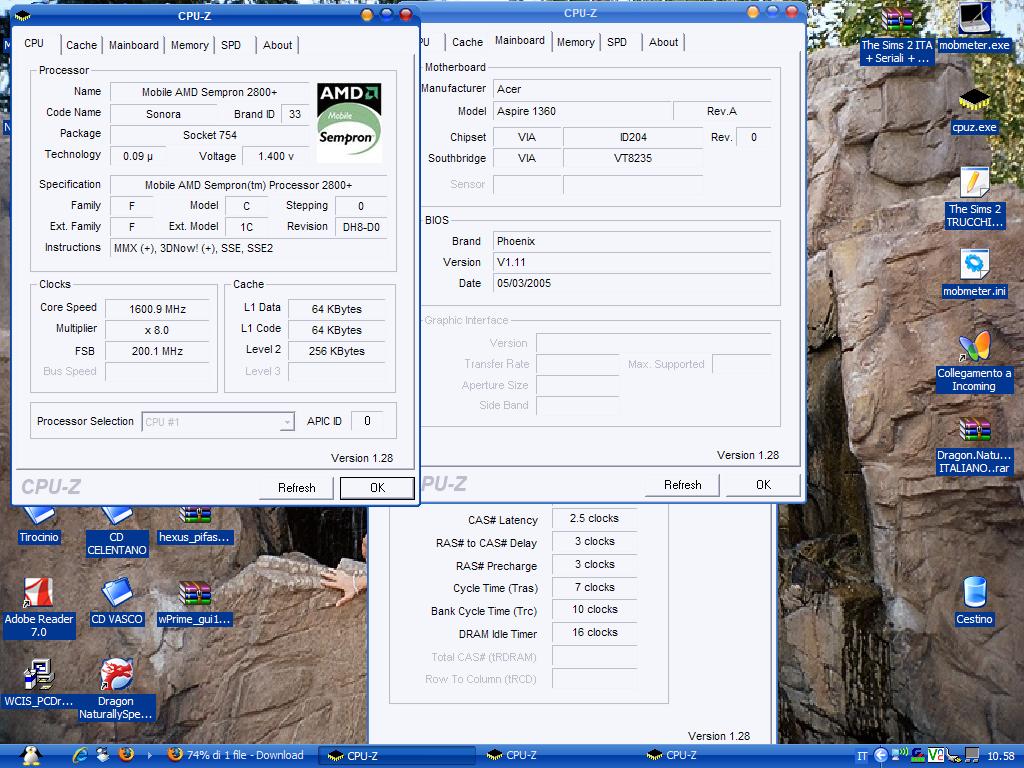The height and width of the screenshot is (768, 1024).
Task: Open The Sims 2 TRUCCHI document icon
Action: [974, 197]
